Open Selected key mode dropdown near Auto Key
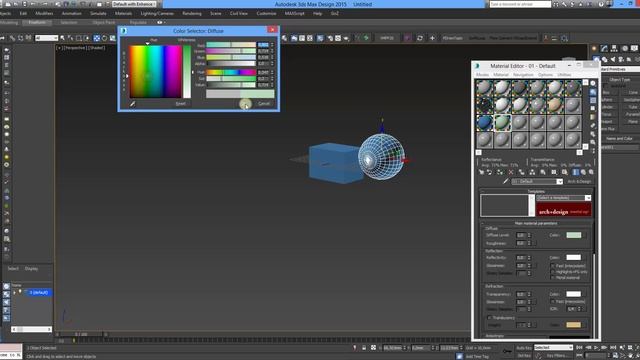Screen dimensions: 640x360 pos(553,348)
